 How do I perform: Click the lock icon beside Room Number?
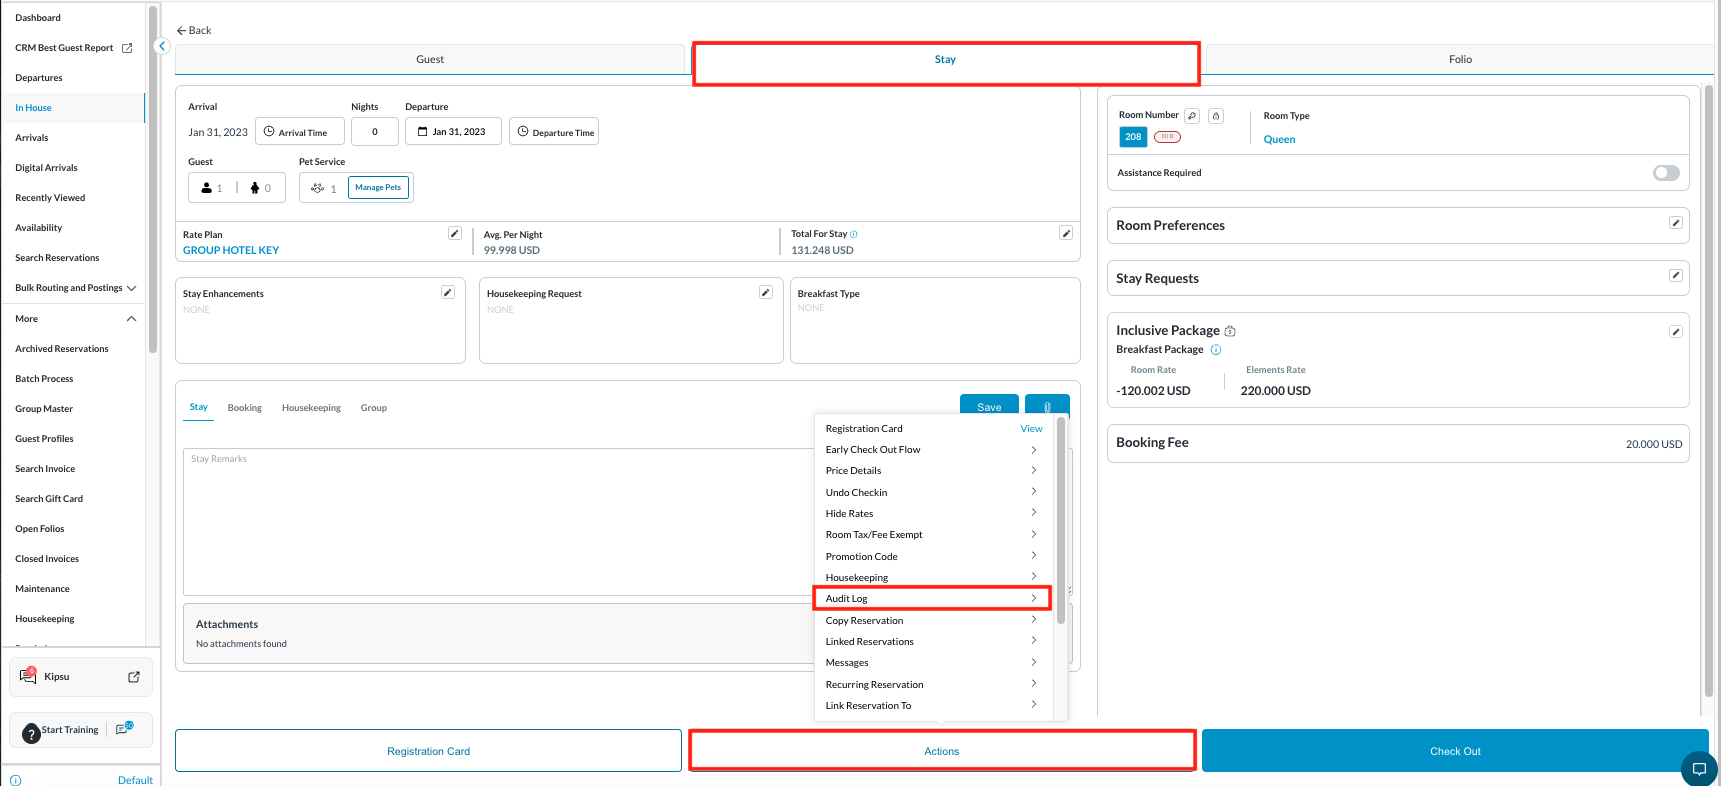point(1216,116)
